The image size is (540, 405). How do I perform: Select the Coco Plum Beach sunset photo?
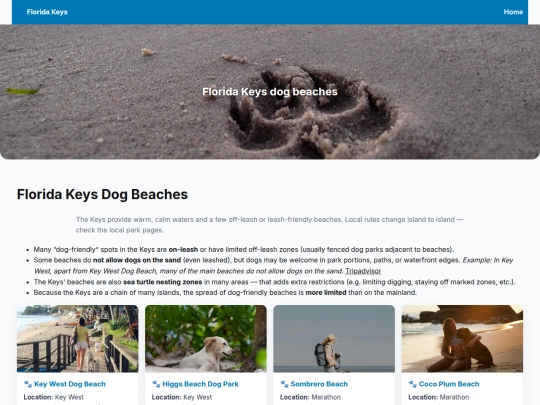(x=462, y=339)
